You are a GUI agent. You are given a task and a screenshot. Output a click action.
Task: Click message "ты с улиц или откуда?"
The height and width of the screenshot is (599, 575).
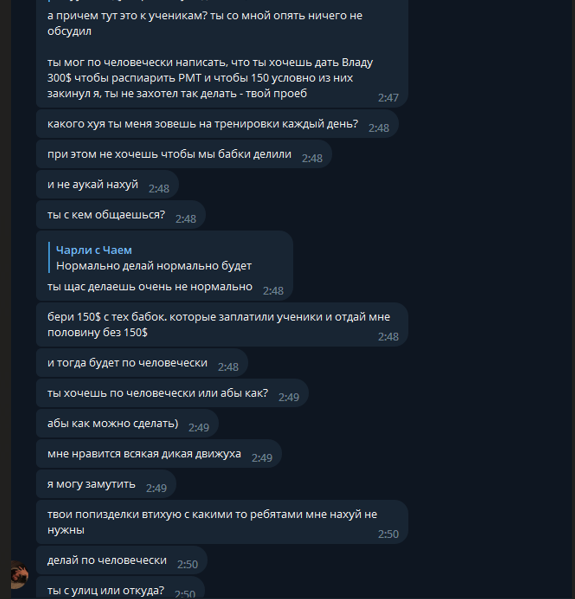pyautogui.click(x=120, y=591)
